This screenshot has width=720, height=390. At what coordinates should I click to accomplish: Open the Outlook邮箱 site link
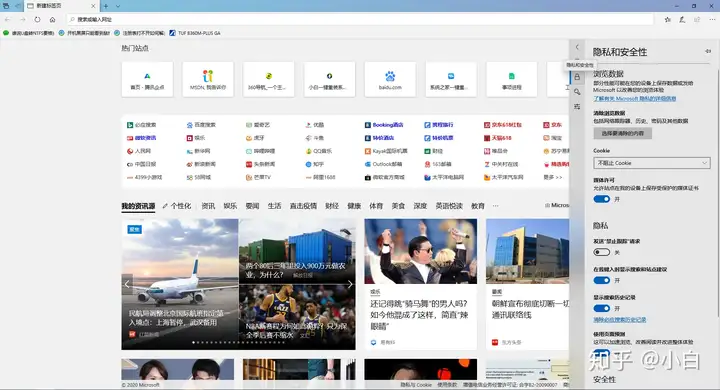point(383,164)
